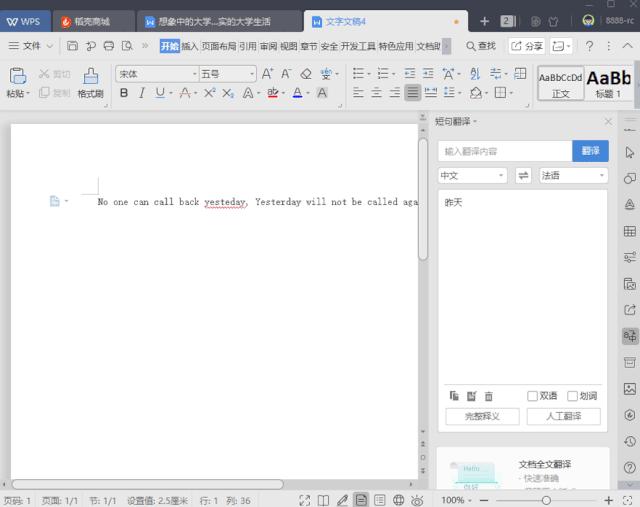The width and height of the screenshot is (640, 507).
Task: Click the 查找 search button
Action: click(481, 46)
